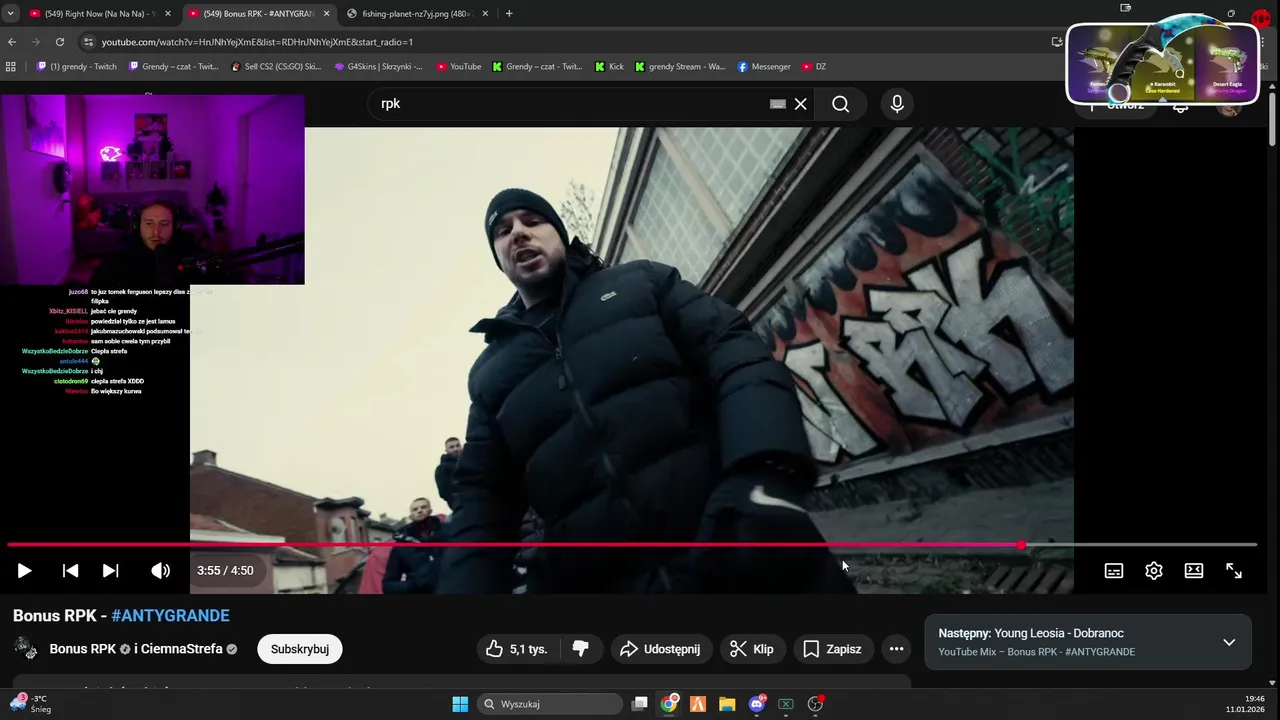Open the Udostępnij share dialog
The image size is (1280, 720).
(660, 649)
